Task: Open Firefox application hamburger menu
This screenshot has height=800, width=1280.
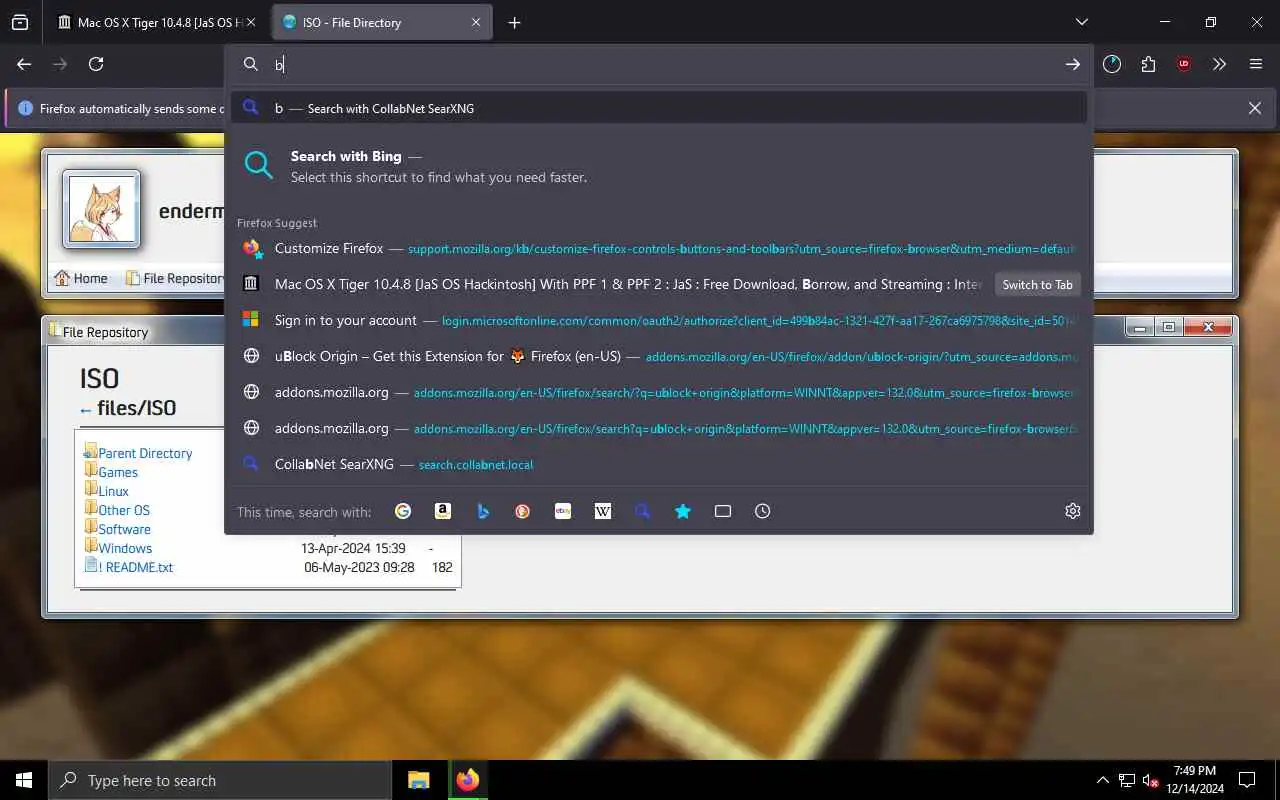Action: (1256, 64)
